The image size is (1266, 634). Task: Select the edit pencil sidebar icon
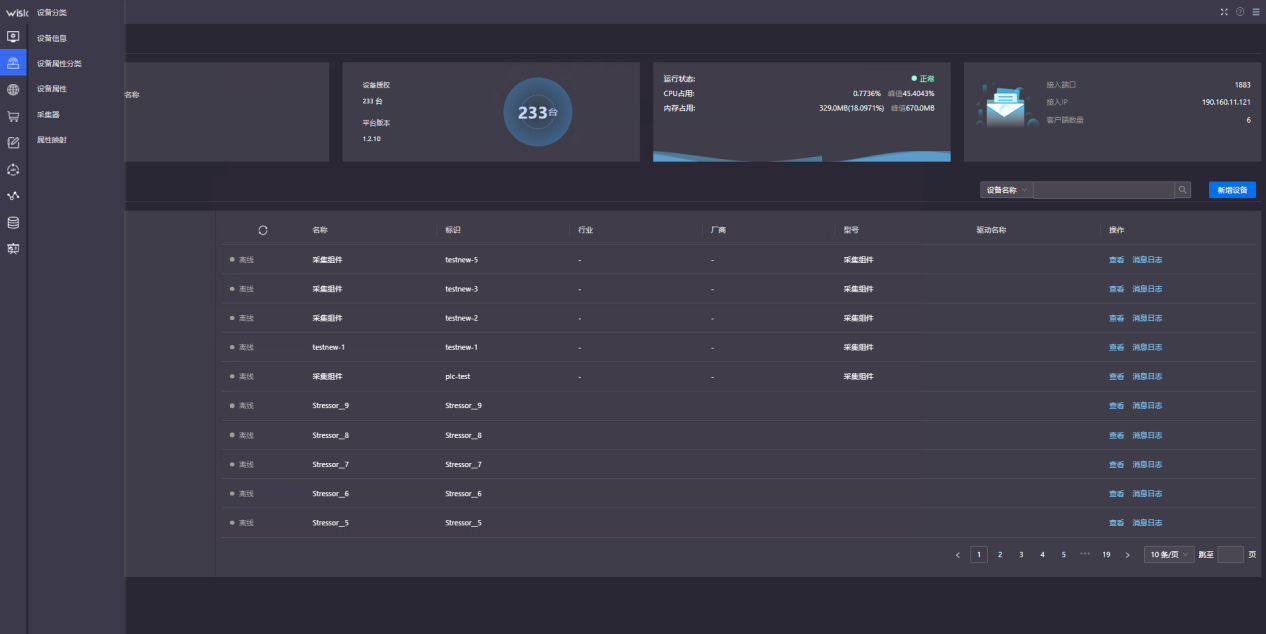pos(13,143)
